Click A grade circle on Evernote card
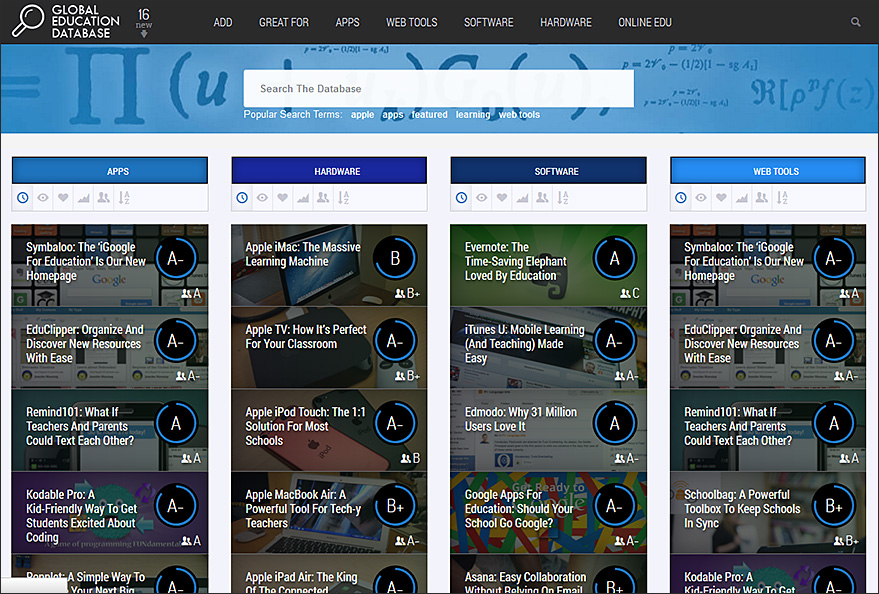Screen dimensions: 879x594 (614, 258)
